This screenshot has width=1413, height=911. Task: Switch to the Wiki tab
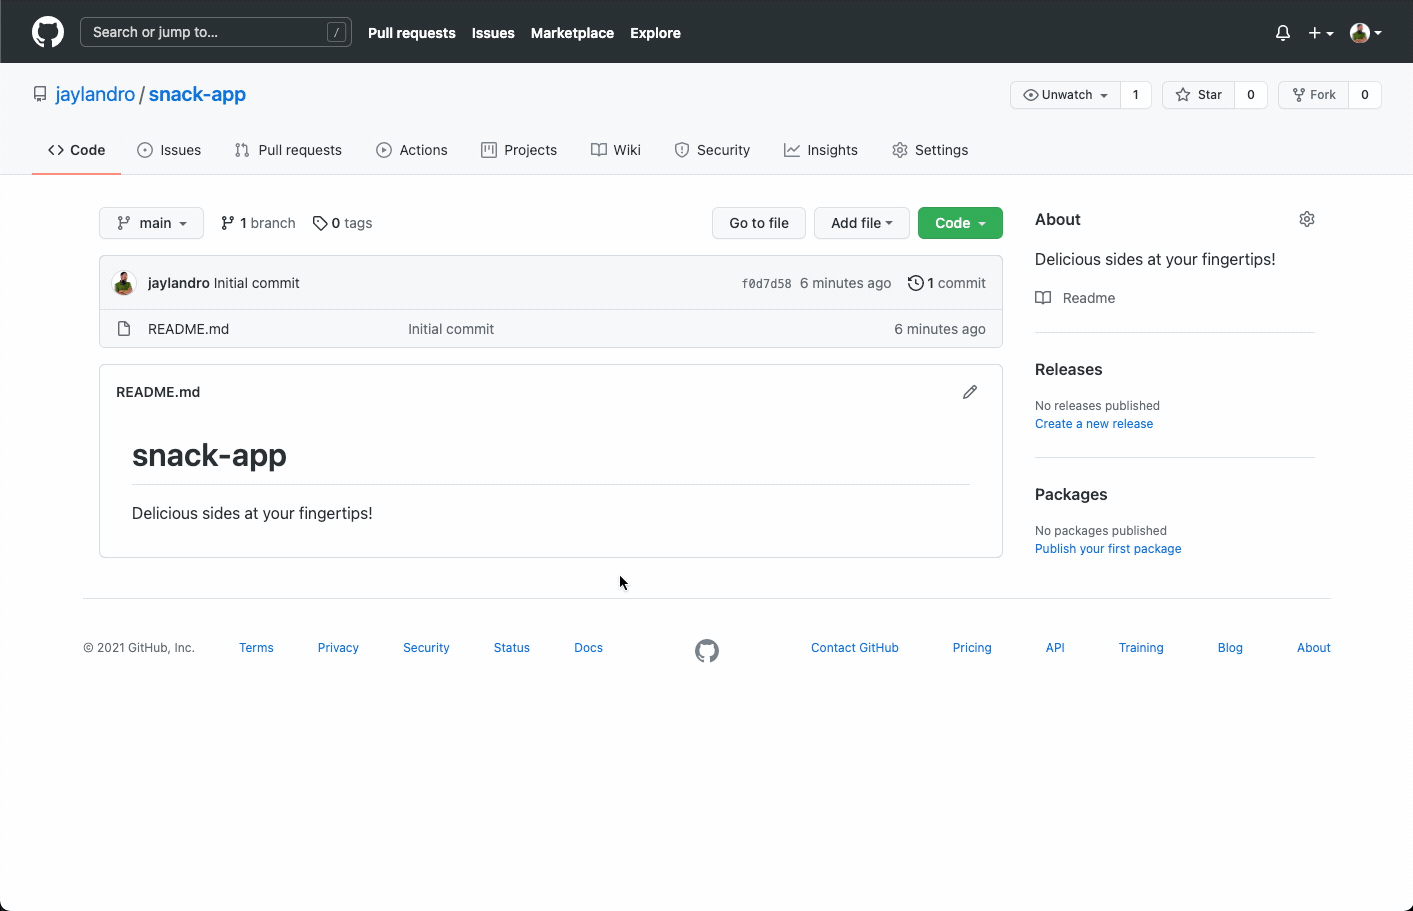[616, 150]
